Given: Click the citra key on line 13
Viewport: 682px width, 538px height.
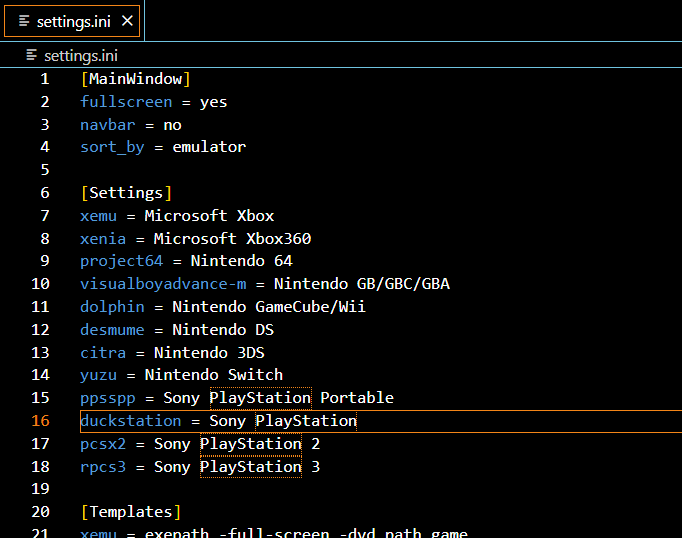Looking at the screenshot, I should click(x=103, y=353).
